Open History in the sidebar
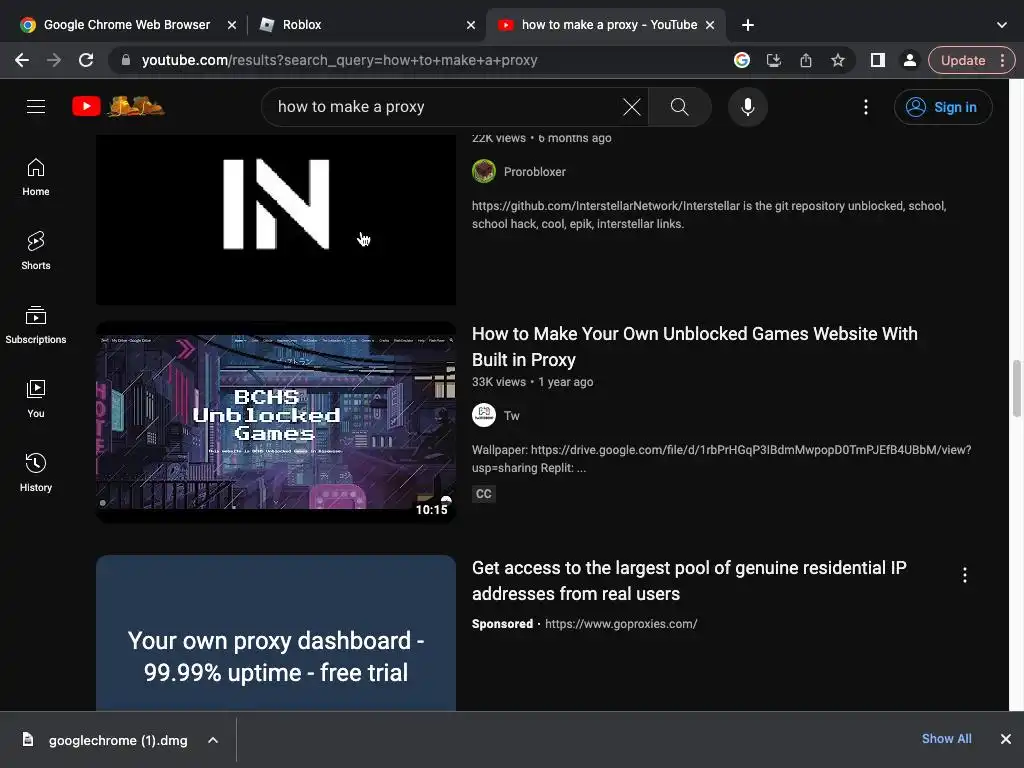 (36, 473)
